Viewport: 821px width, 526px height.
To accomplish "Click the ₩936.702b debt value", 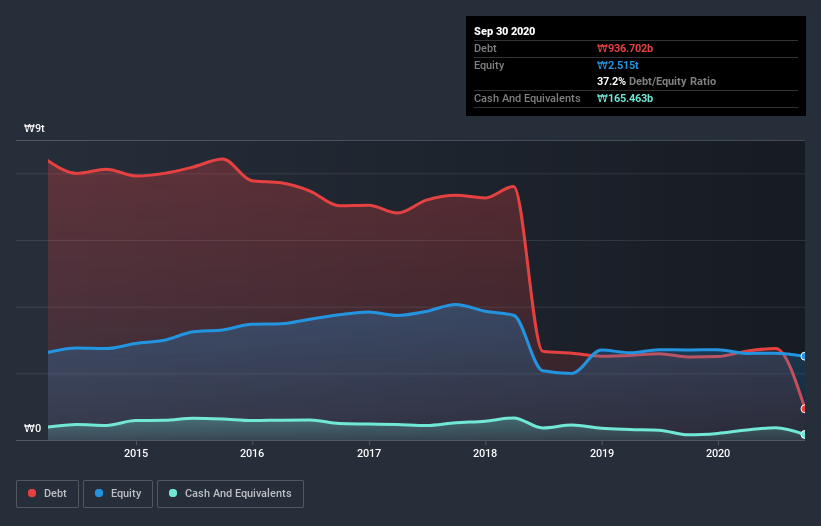I will (625, 48).
